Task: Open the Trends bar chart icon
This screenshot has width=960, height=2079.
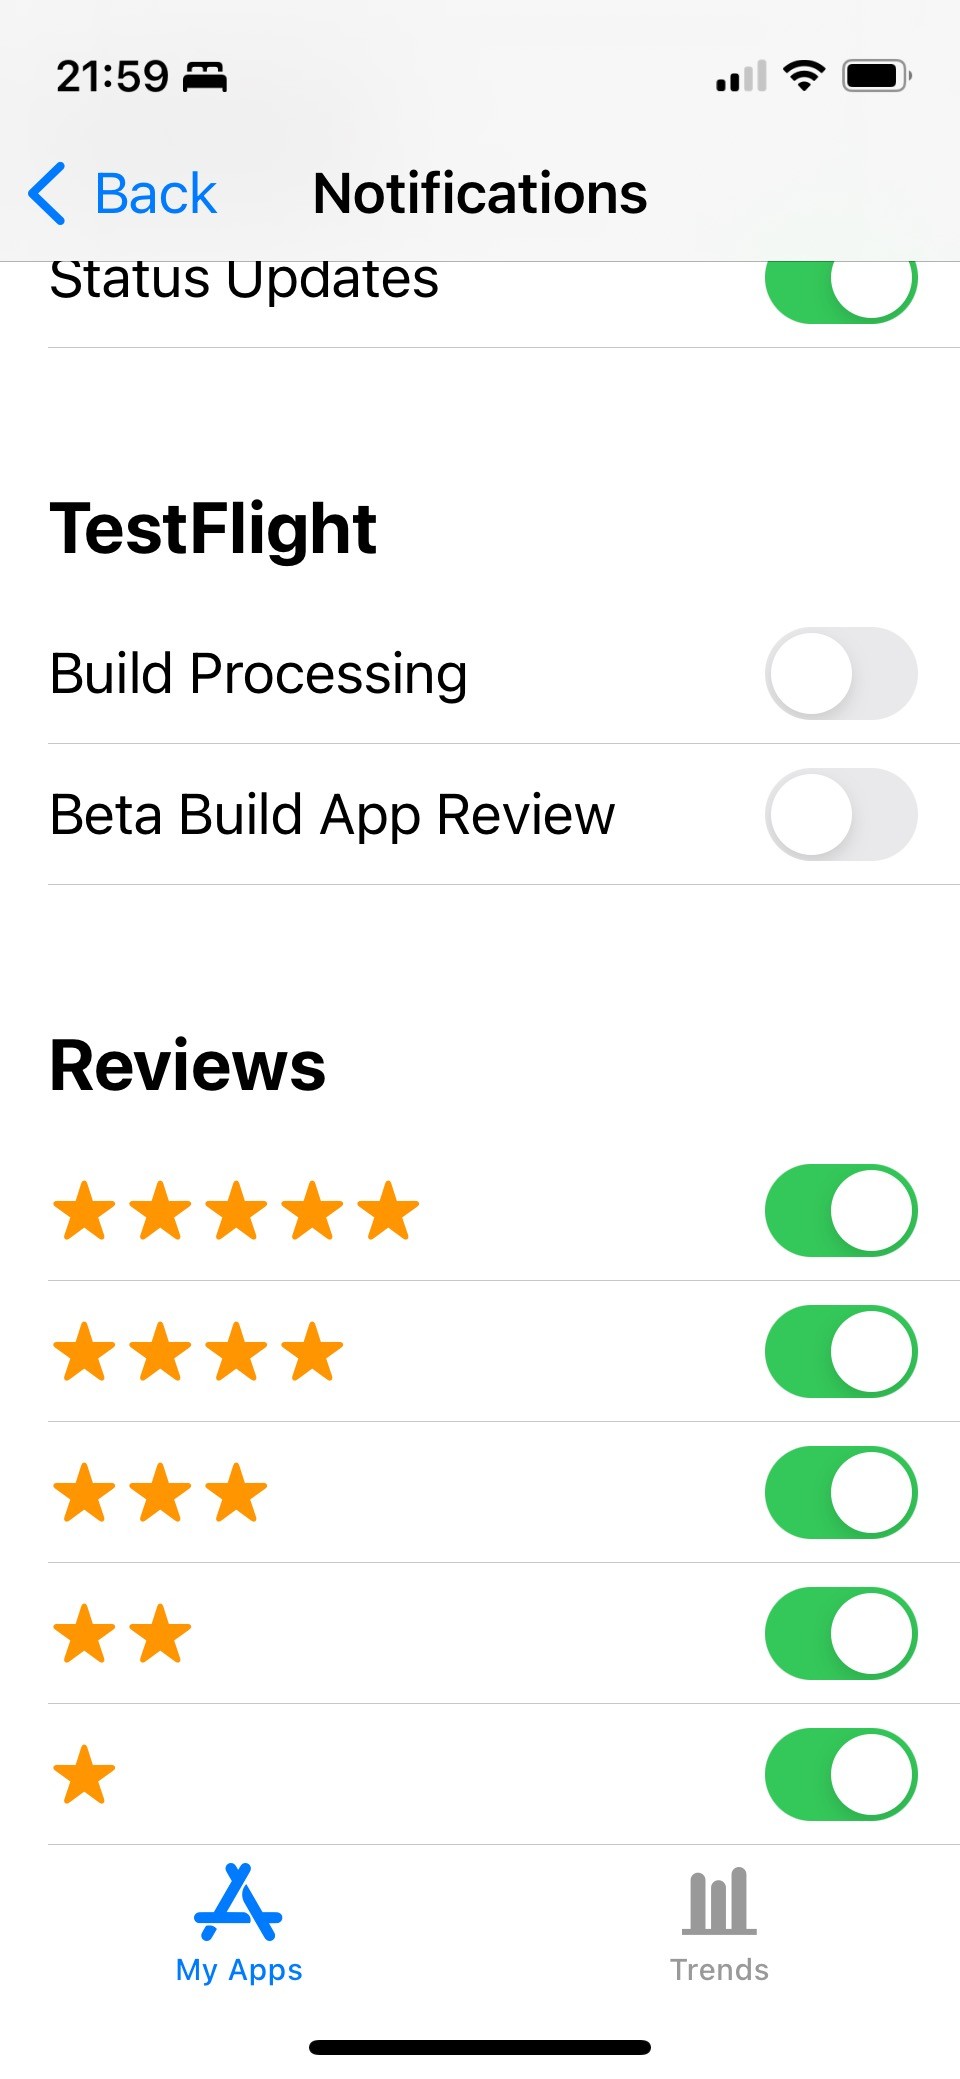Action: click(719, 1900)
